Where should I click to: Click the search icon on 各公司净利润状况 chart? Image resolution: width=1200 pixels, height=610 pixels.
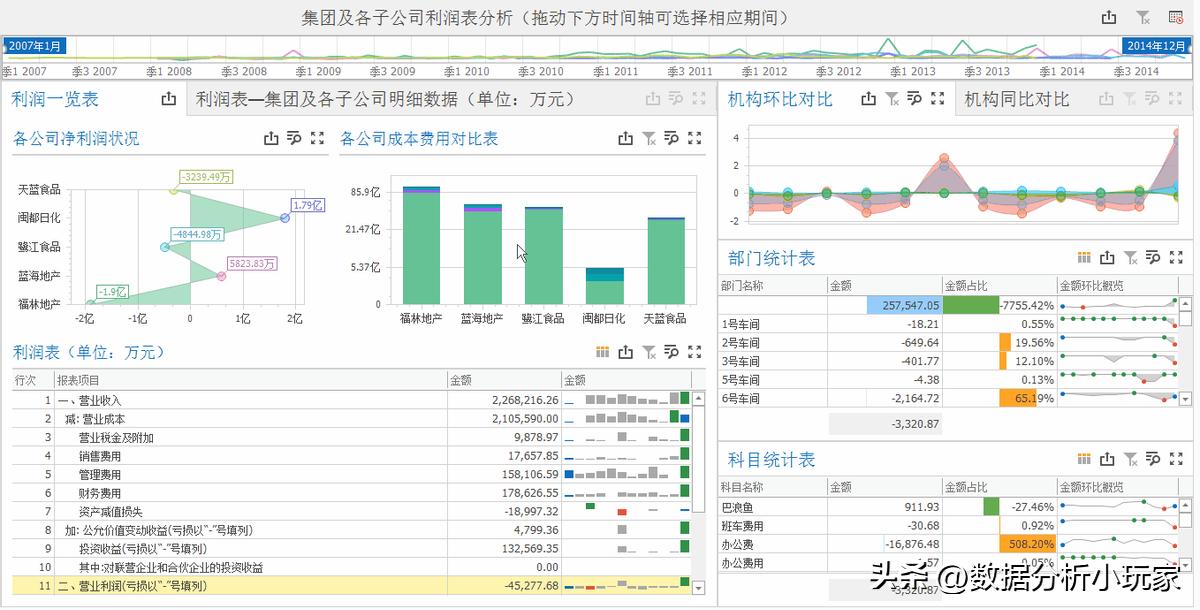coord(292,138)
